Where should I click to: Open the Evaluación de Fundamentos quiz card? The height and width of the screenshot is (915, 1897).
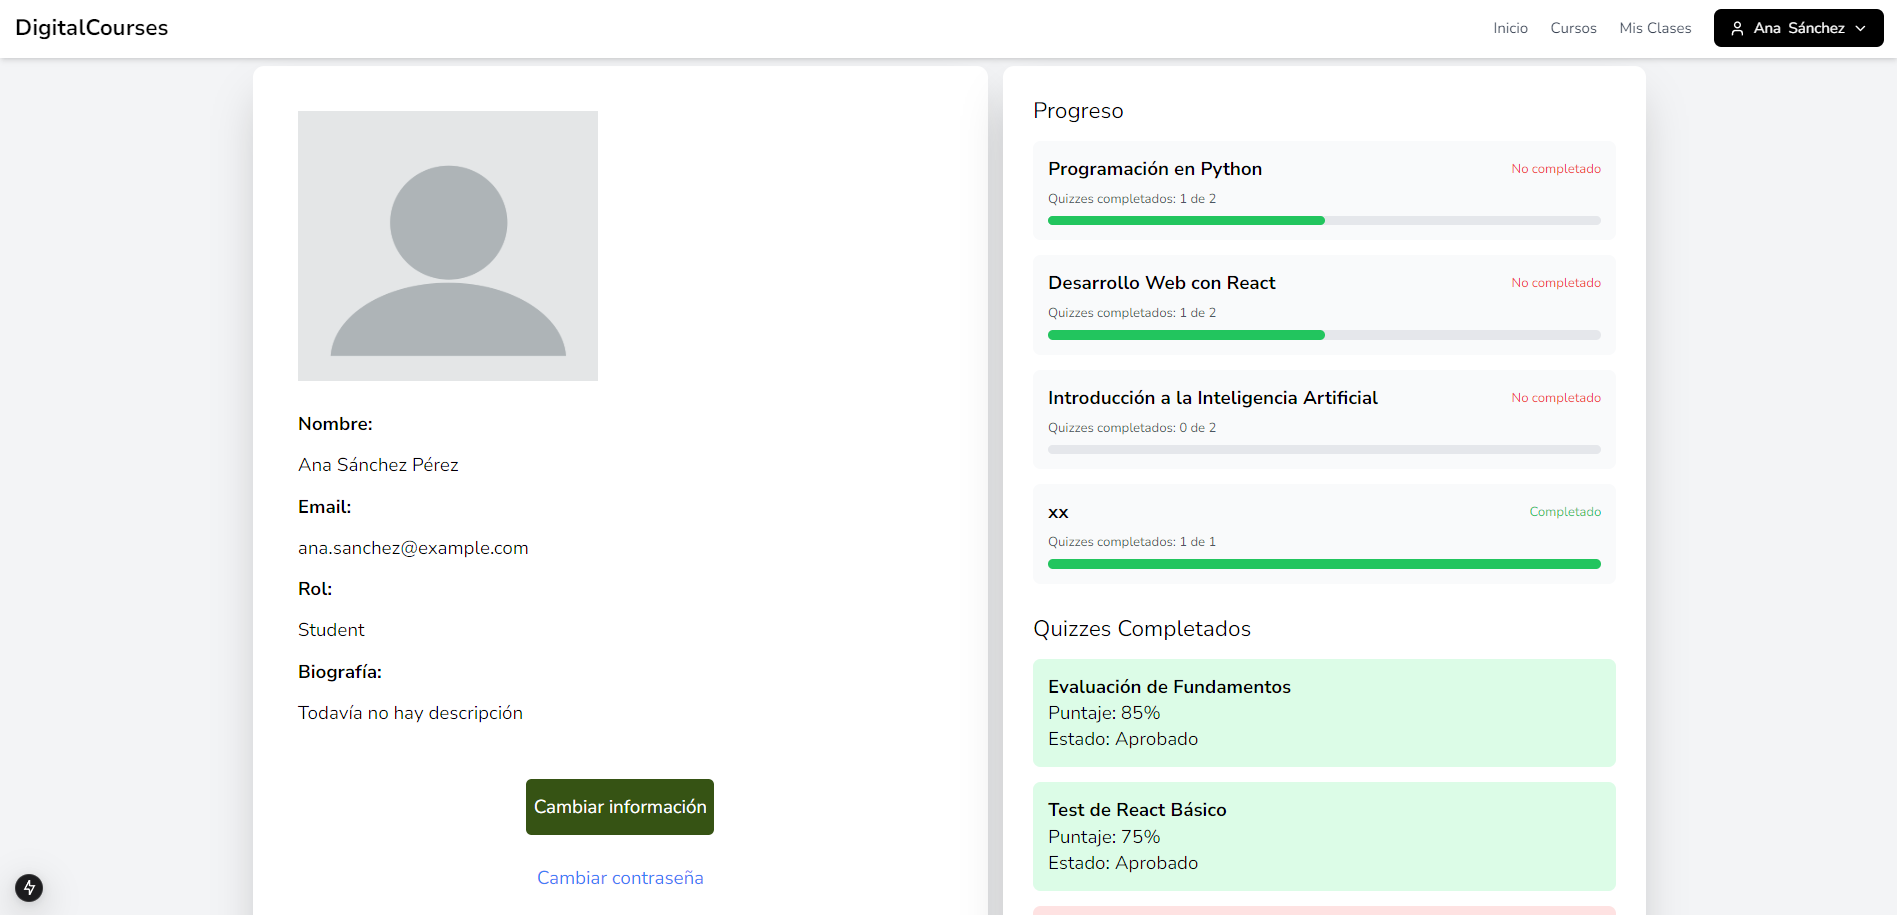1323,712
